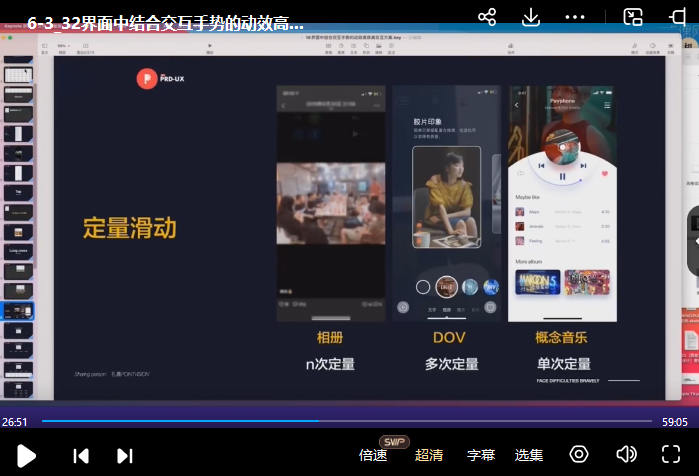Open the 倍速 playback speed menu
This screenshot has width=699, height=476.
373,455
